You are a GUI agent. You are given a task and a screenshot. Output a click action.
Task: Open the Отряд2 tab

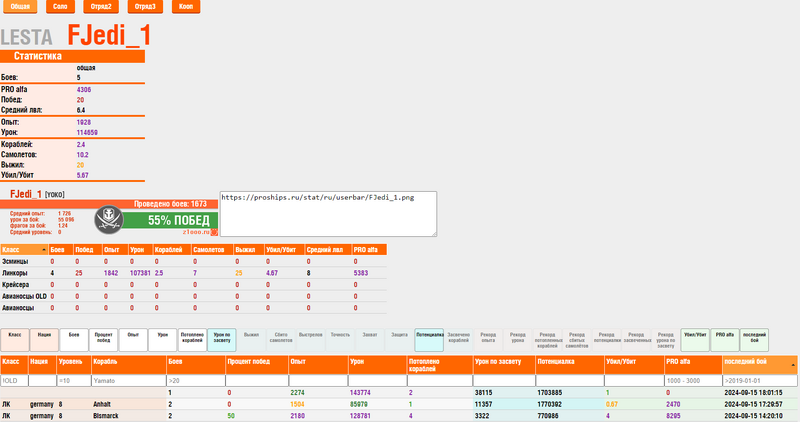[103, 6]
